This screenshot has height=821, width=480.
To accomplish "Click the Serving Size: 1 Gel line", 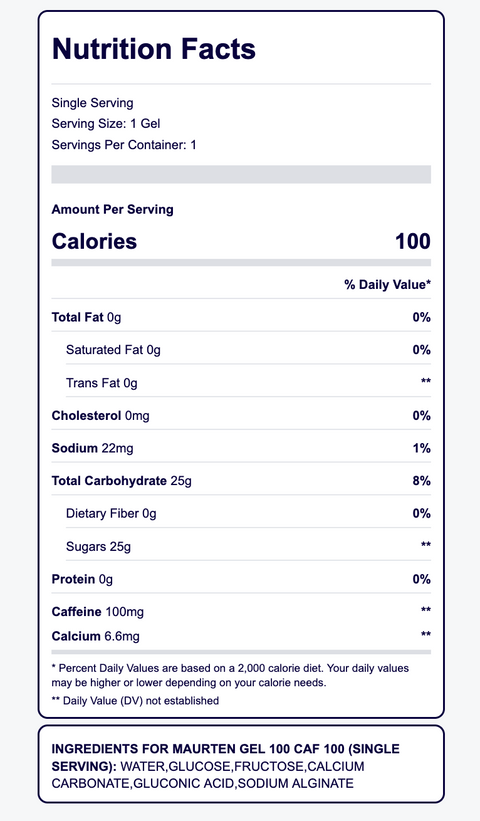I will pyautogui.click(x=106, y=124).
